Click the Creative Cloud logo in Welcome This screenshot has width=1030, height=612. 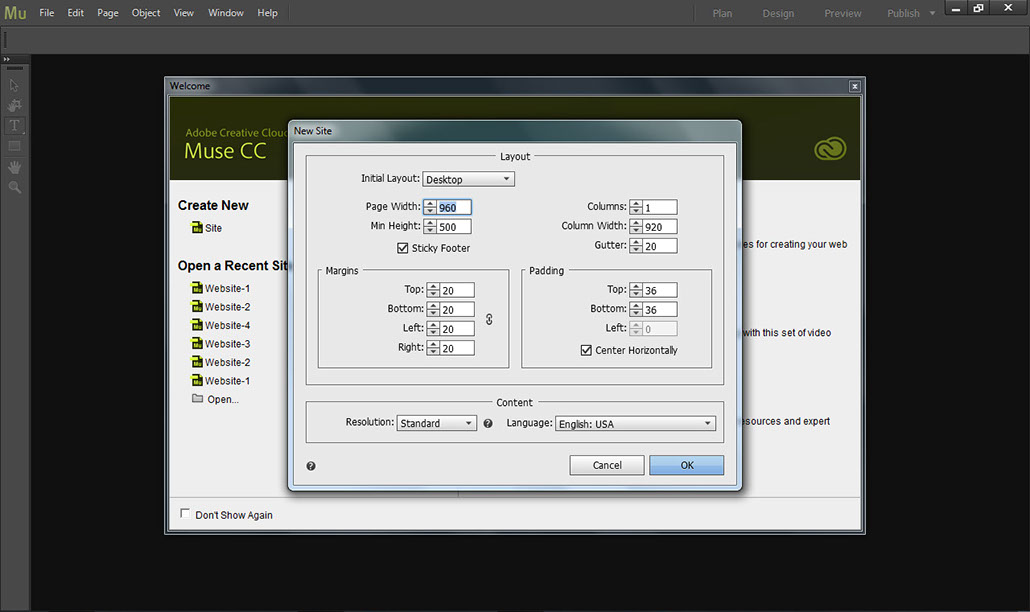tap(830, 148)
